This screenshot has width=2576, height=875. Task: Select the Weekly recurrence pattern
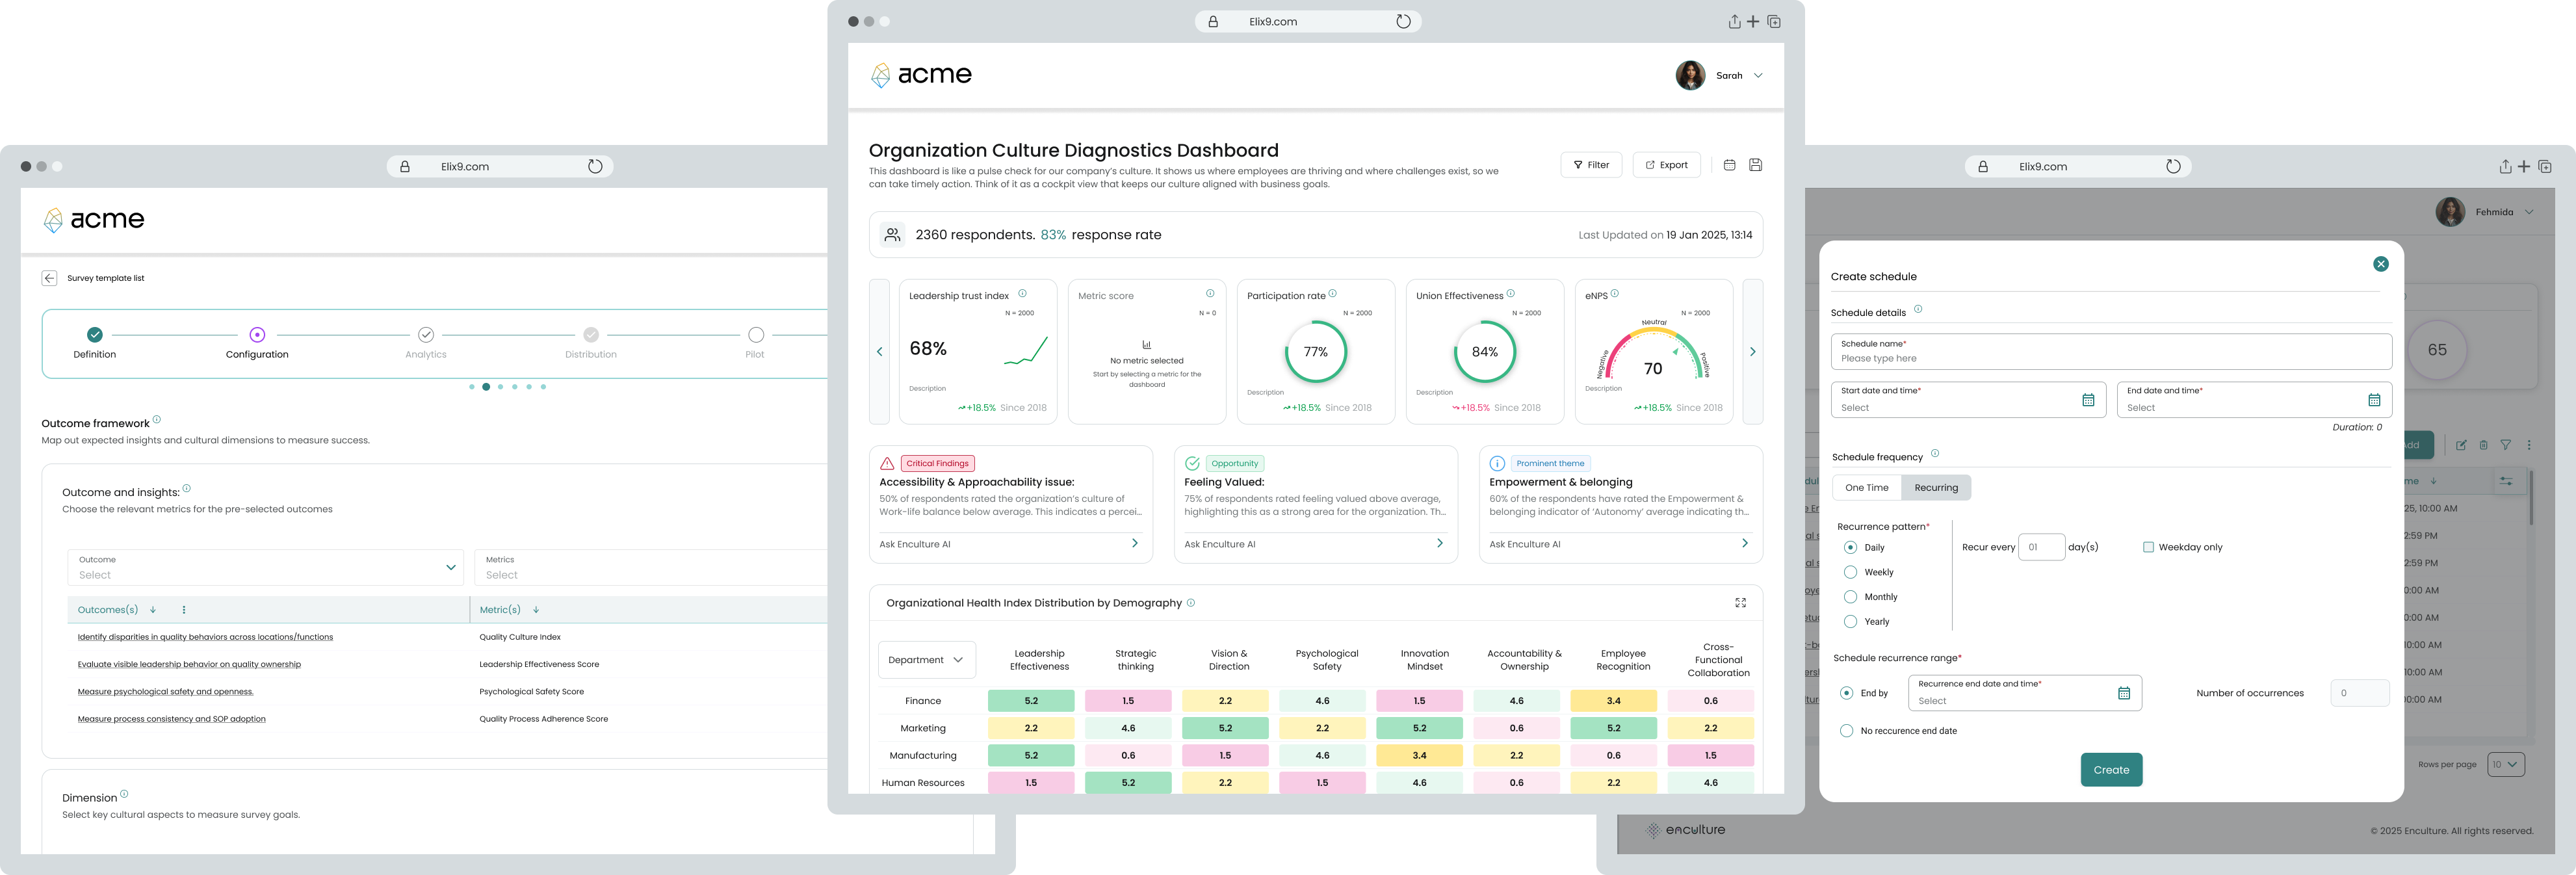tap(1851, 572)
